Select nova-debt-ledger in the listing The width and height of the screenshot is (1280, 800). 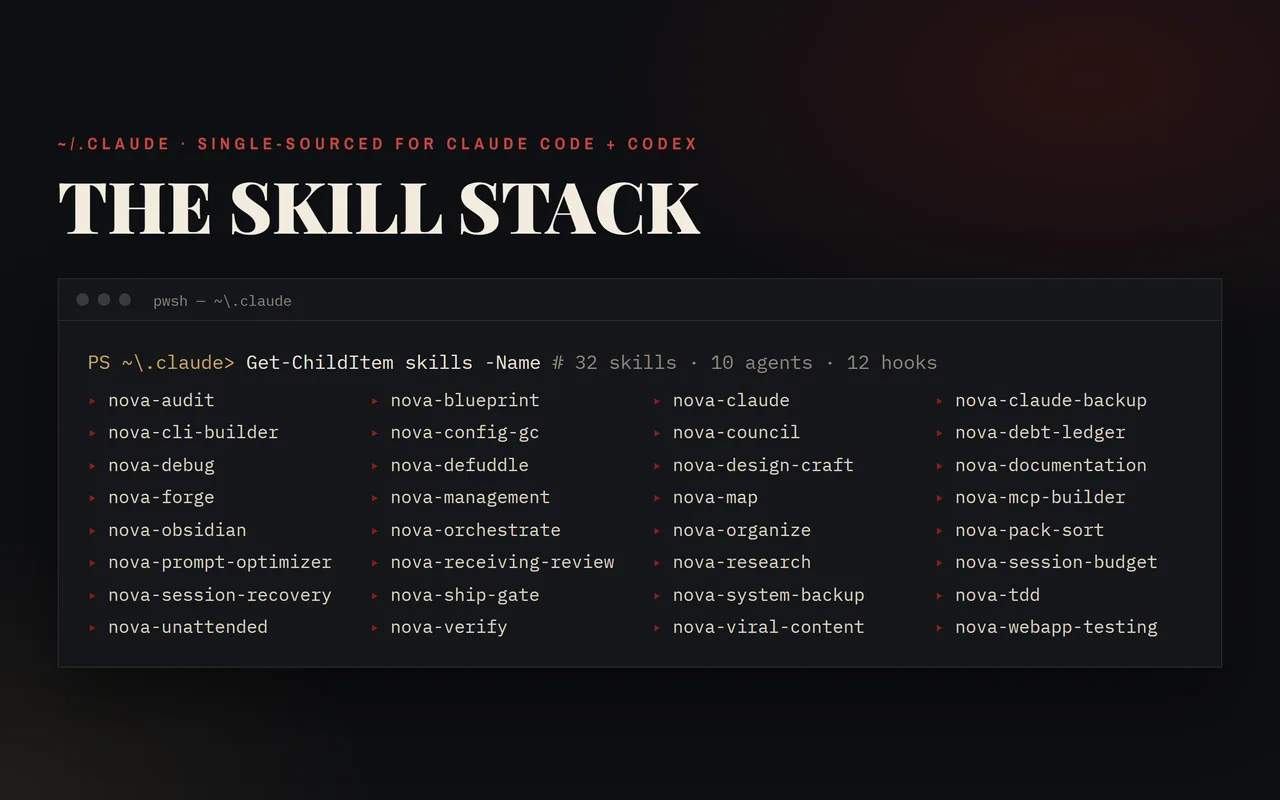[1040, 432]
